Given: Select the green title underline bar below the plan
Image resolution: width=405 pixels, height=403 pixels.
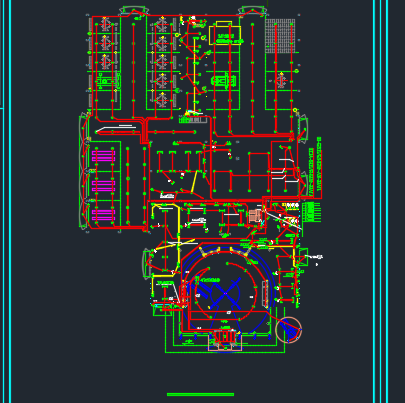Looking at the screenshot, I should (200, 394).
